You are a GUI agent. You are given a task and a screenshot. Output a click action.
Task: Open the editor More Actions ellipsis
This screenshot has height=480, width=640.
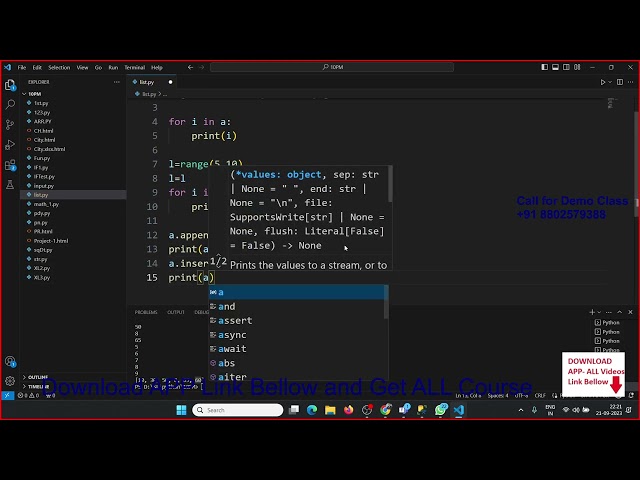[x=631, y=82]
